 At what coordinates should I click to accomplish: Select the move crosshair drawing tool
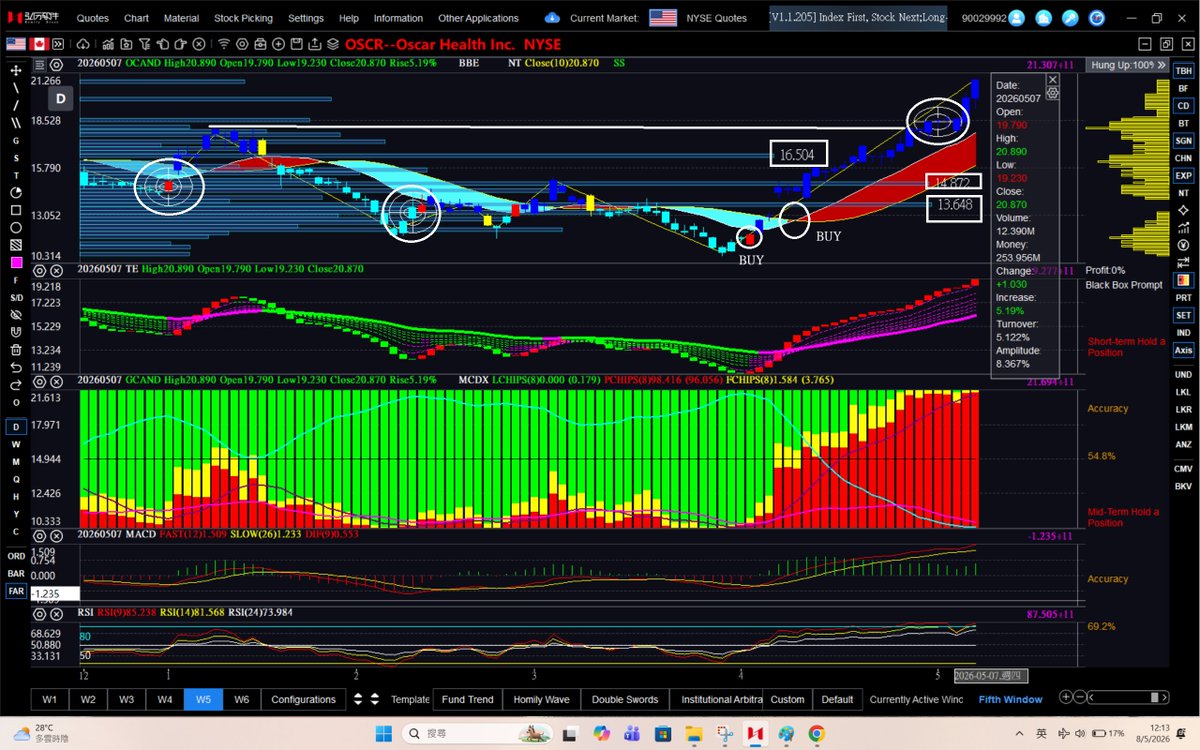tap(16, 70)
